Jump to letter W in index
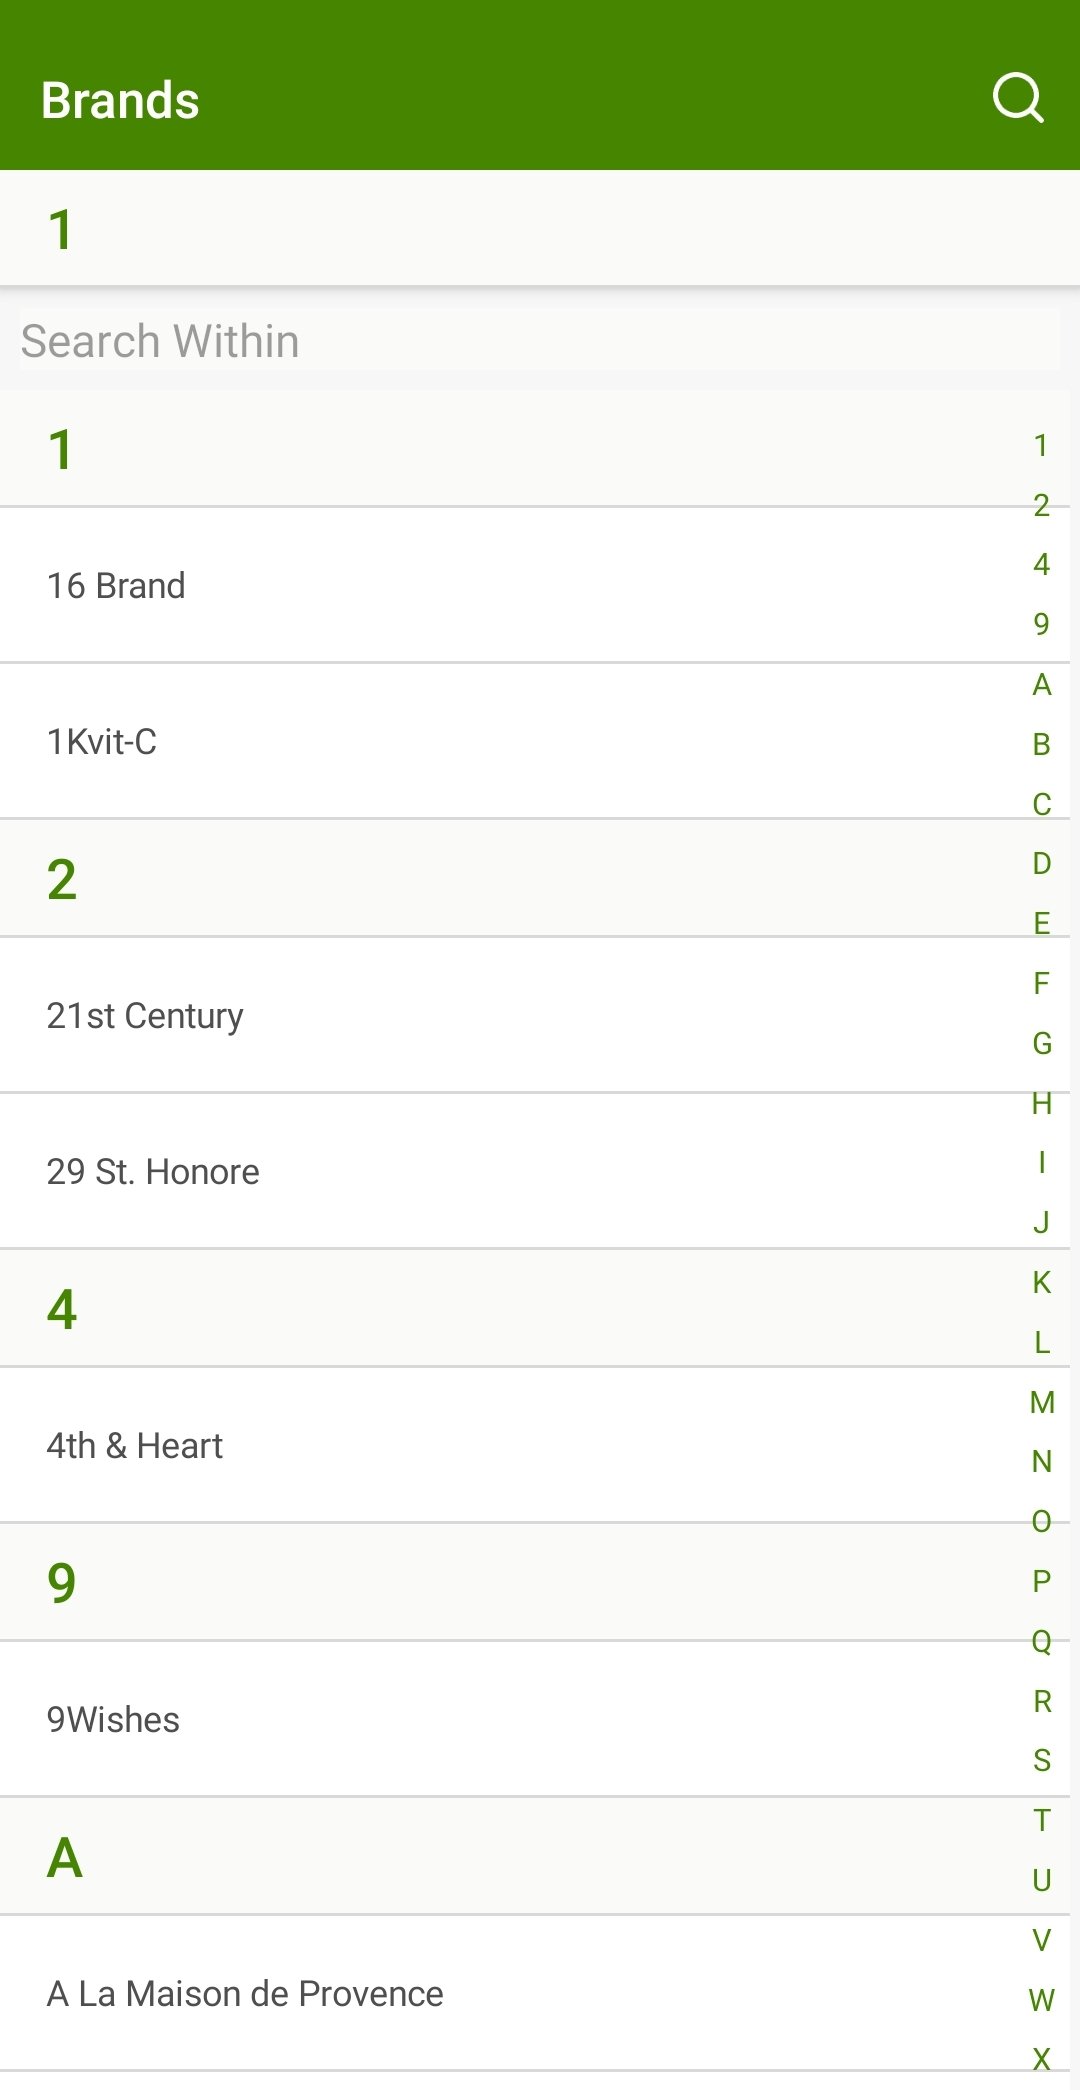 coord(1042,2000)
